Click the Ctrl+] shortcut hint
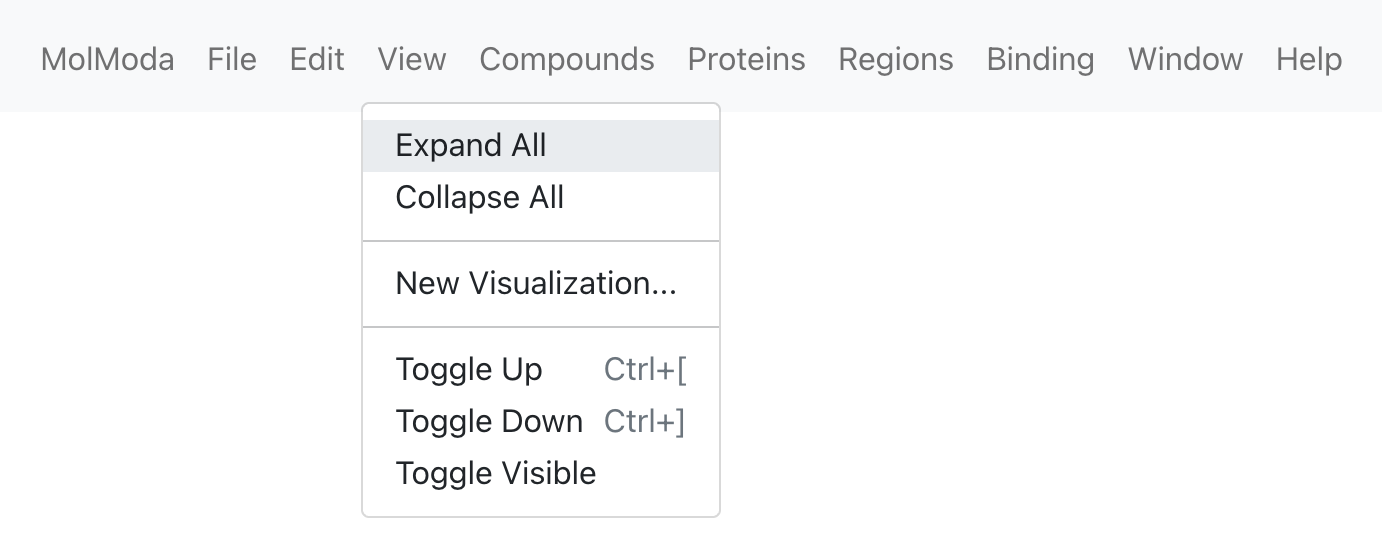The width and height of the screenshot is (1382, 542). (645, 422)
